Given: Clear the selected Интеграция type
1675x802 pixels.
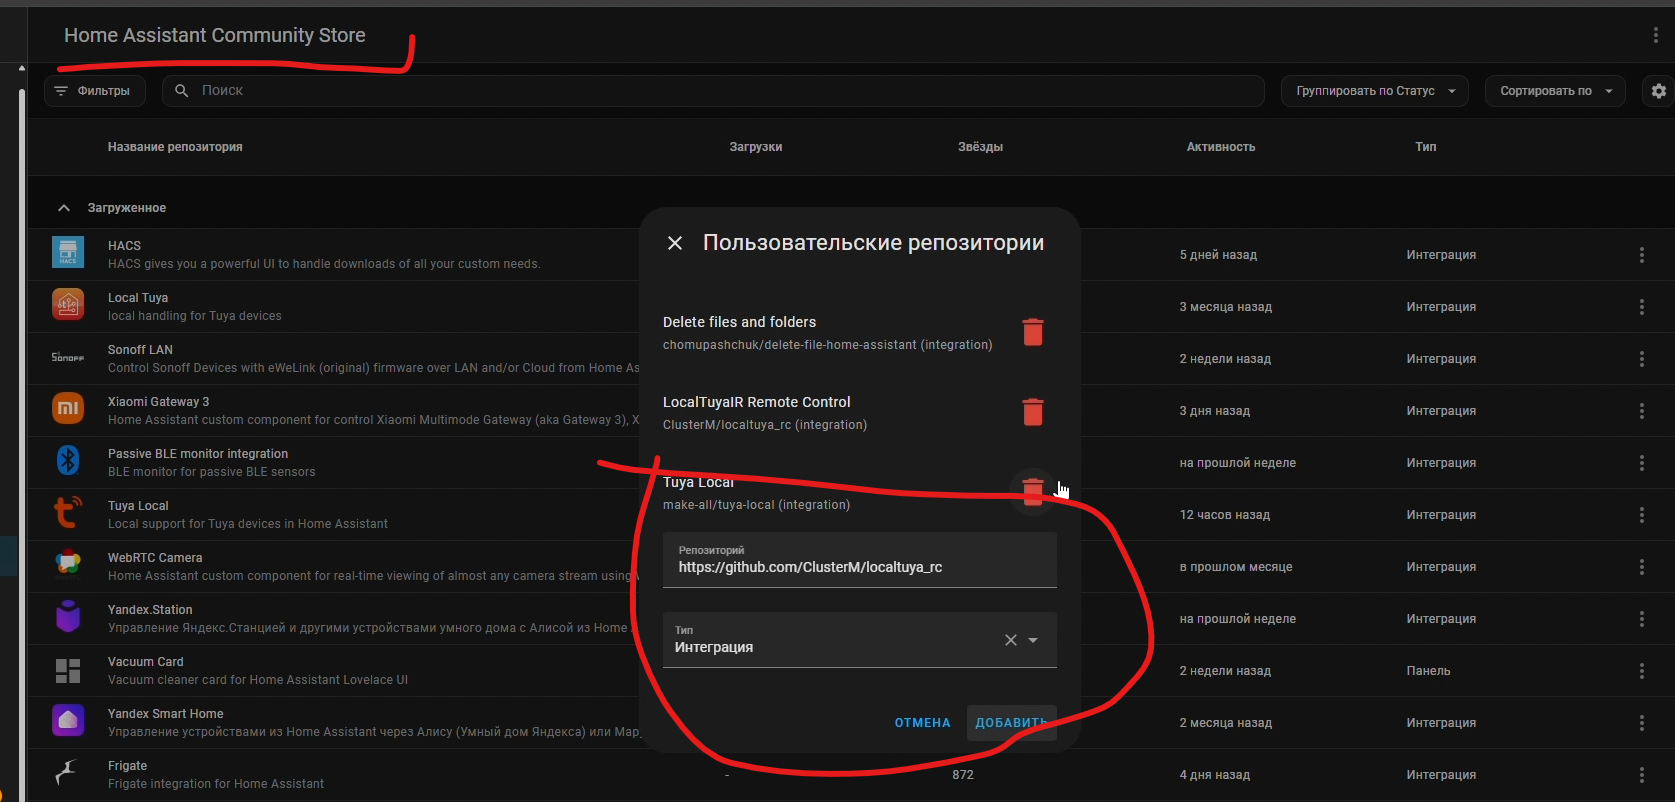Looking at the screenshot, I should point(1011,640).
